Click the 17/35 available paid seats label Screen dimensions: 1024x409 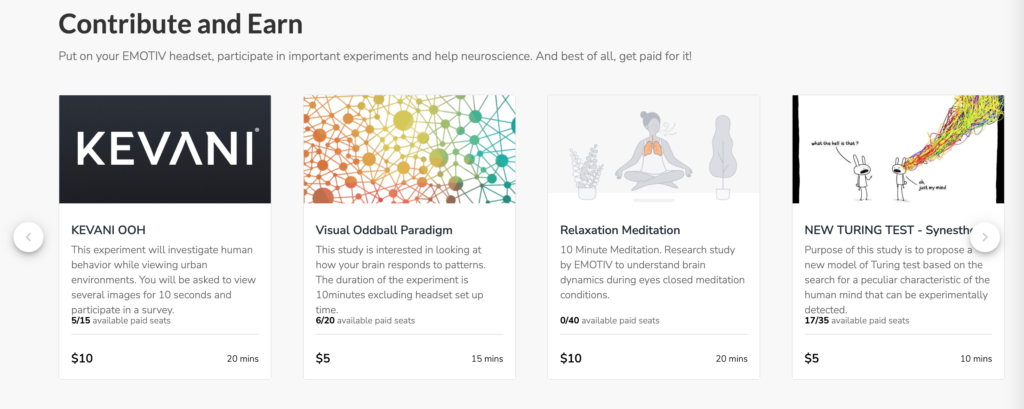857,321
